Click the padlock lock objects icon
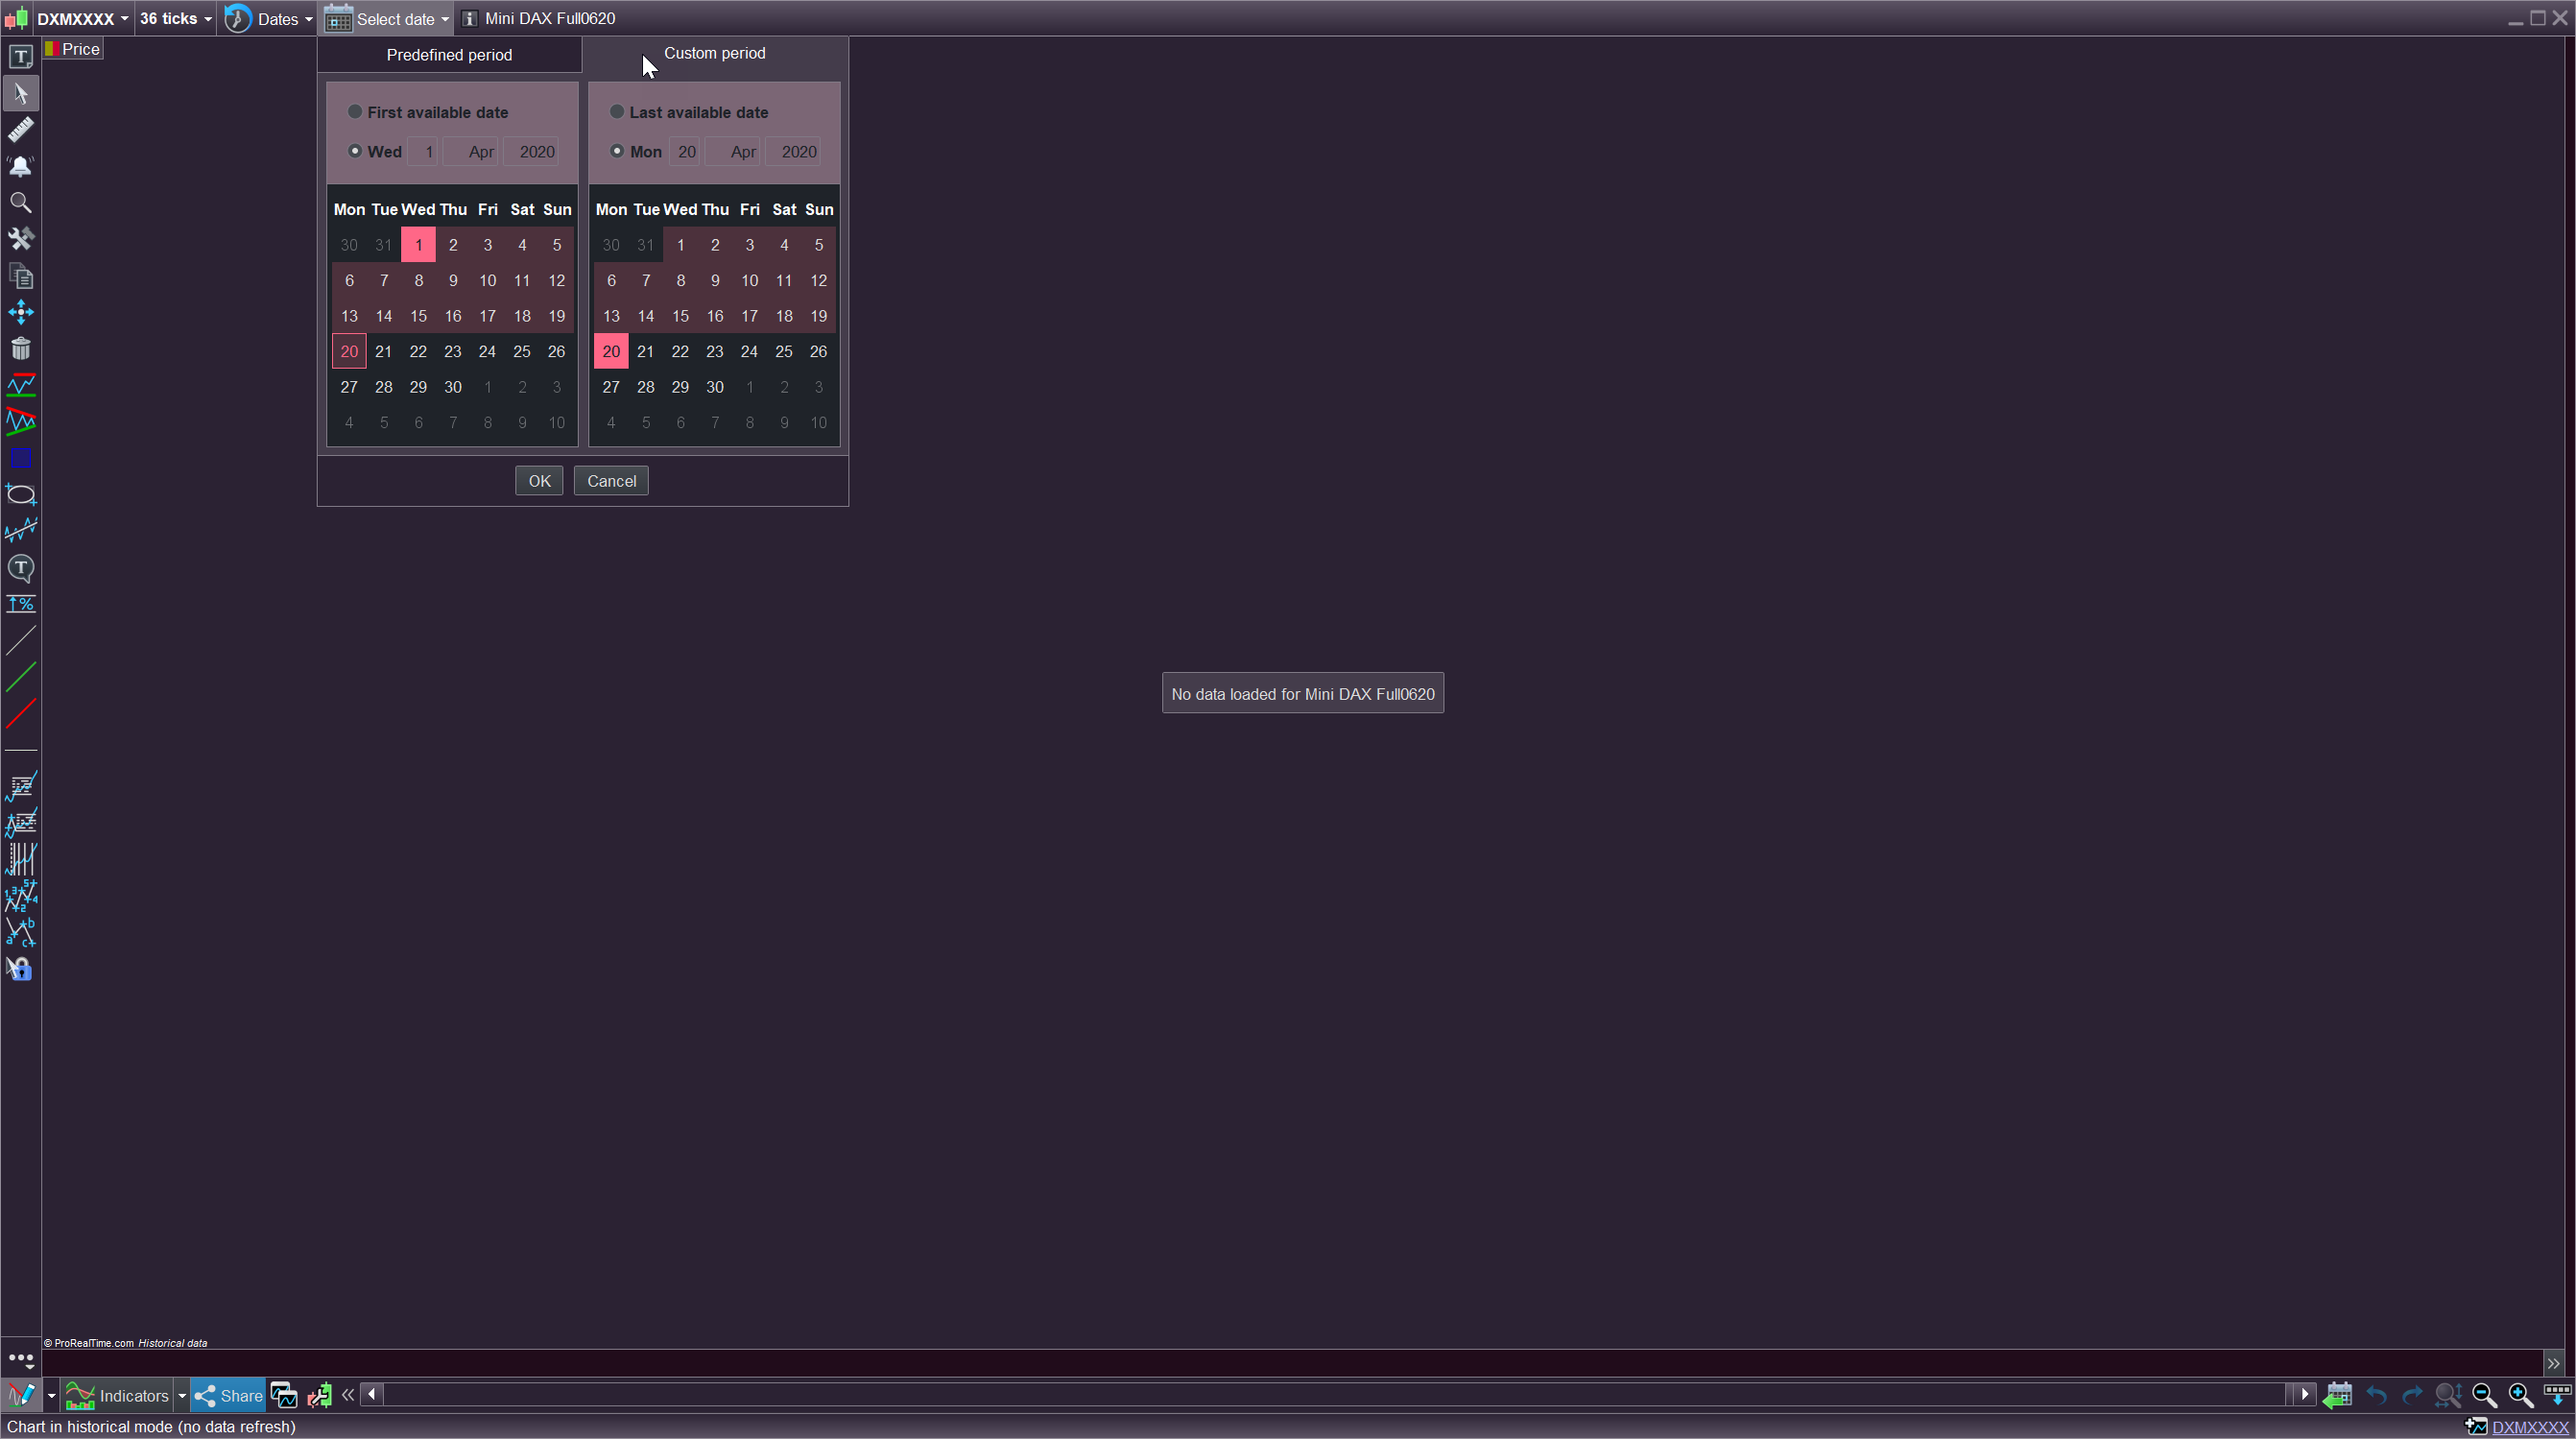2576x1439 pixels. [20, 969]
